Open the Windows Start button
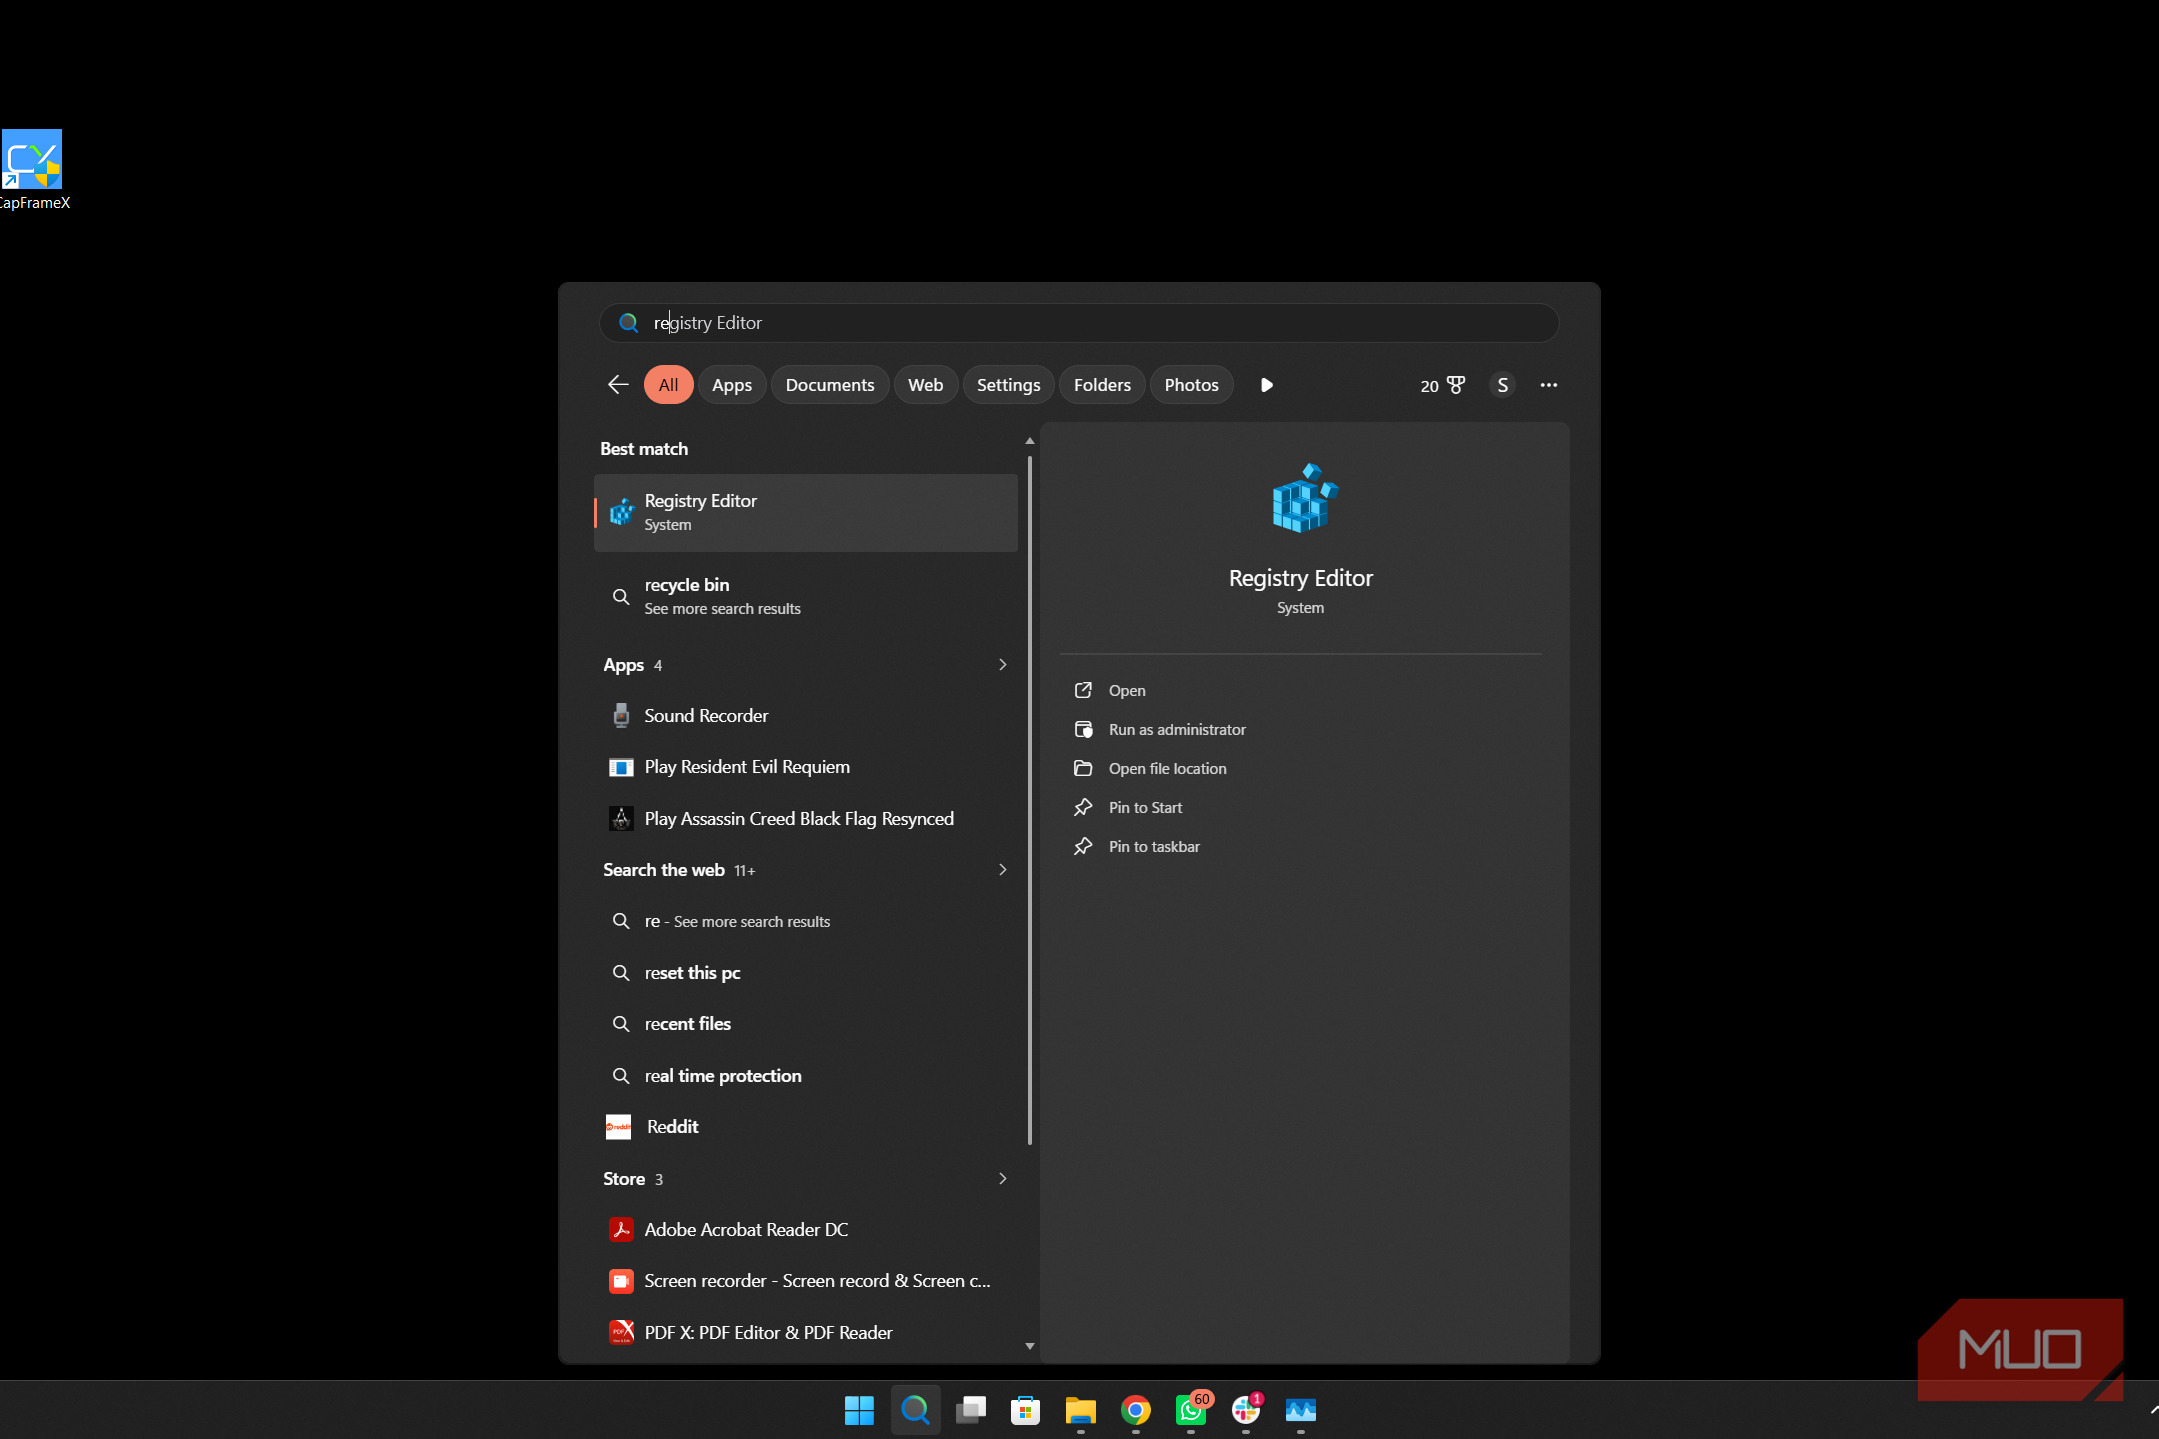Screen dimensions: 2159x1439 [x=859, y=1410]
